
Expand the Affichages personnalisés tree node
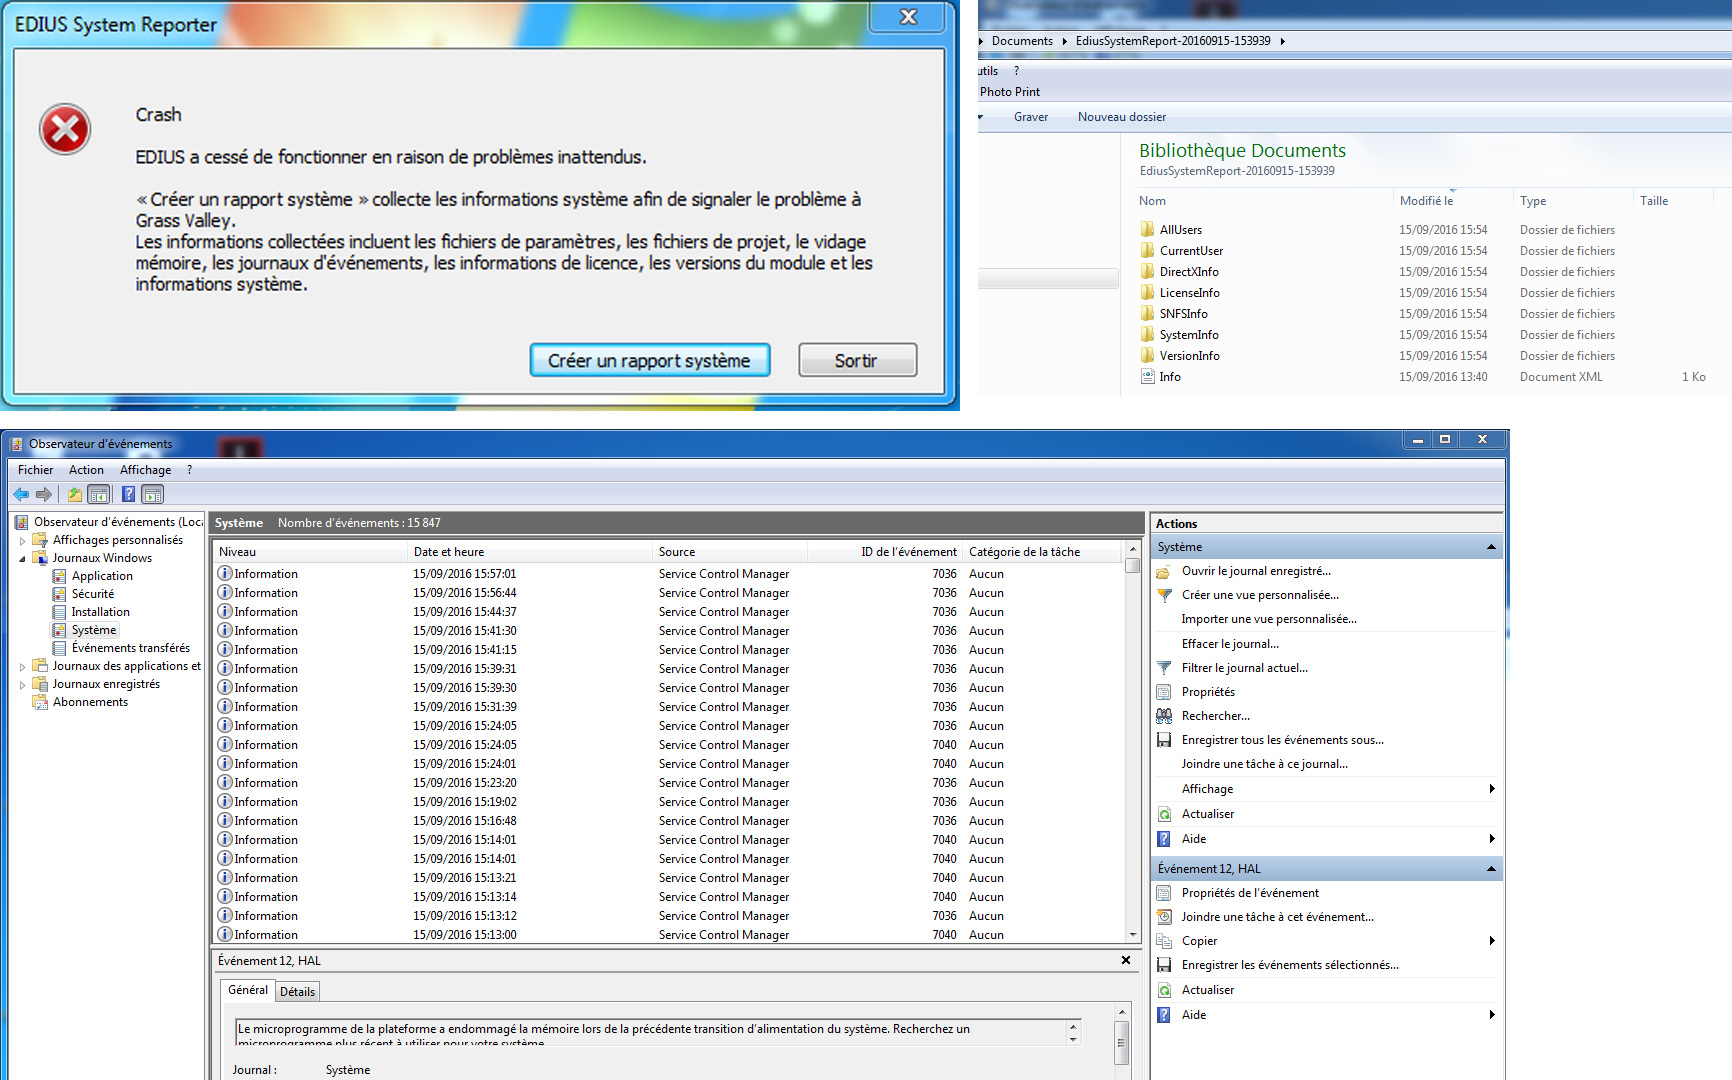(x=22, y=541)
